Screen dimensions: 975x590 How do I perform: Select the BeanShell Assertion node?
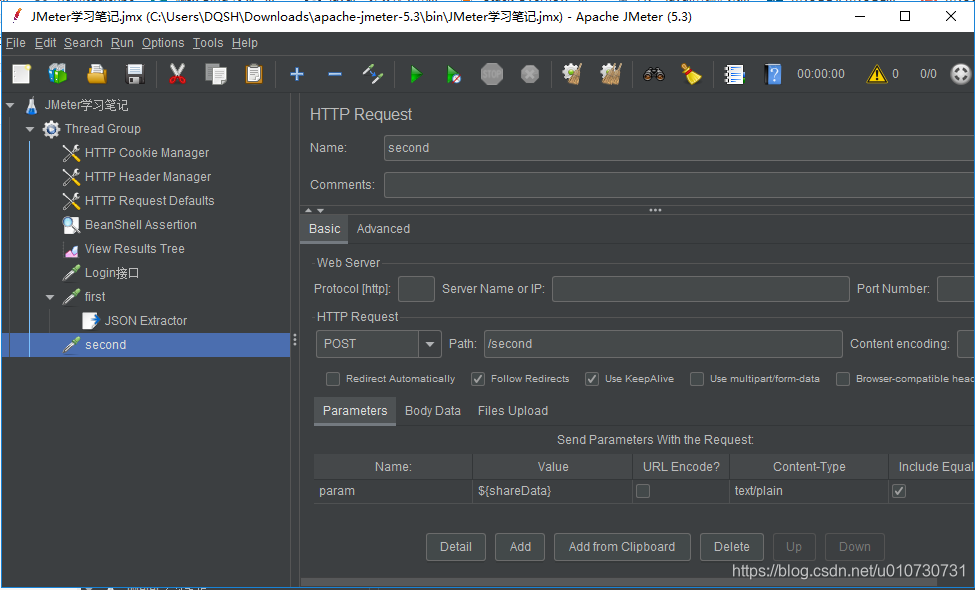(x=141, y=225)
